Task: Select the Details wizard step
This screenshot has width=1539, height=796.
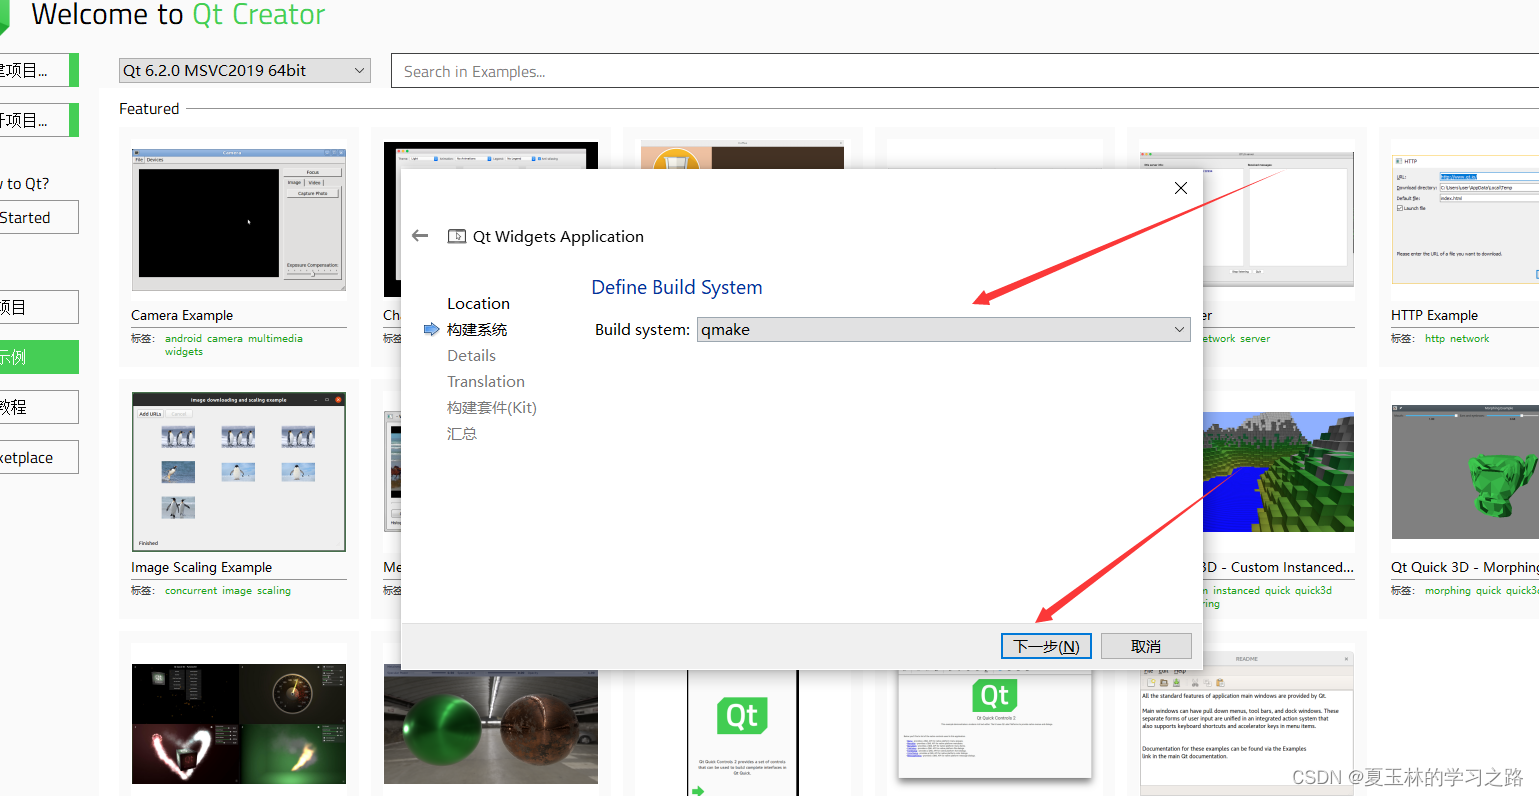Action: coord(471,356)
